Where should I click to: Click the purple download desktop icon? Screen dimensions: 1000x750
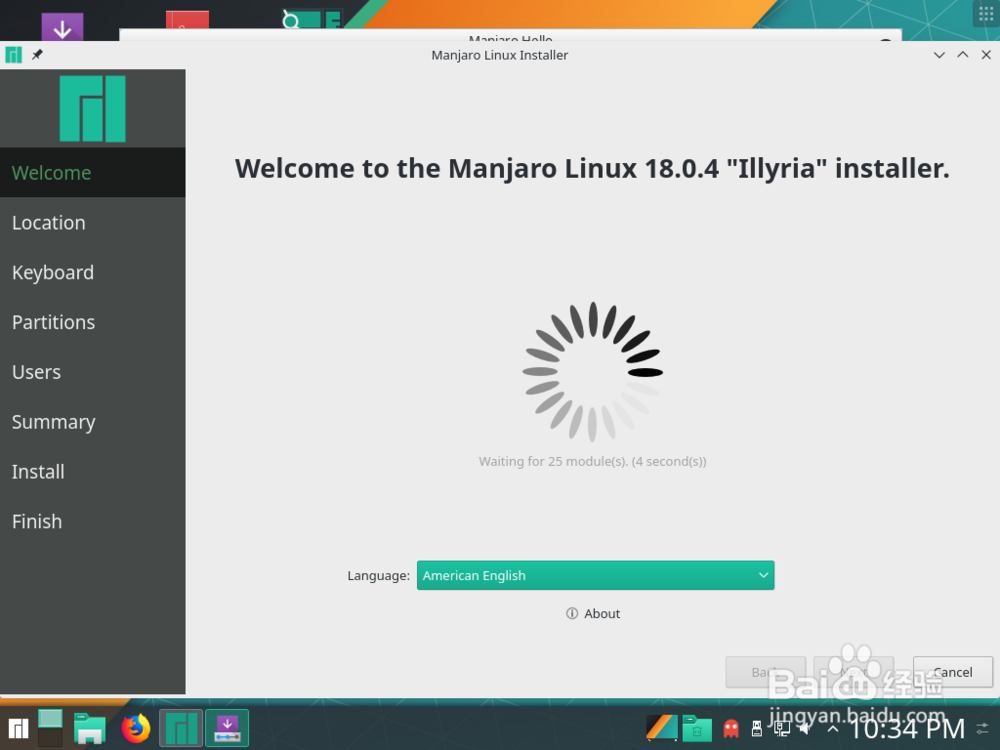pyautogui.click(x=62, y=26)
